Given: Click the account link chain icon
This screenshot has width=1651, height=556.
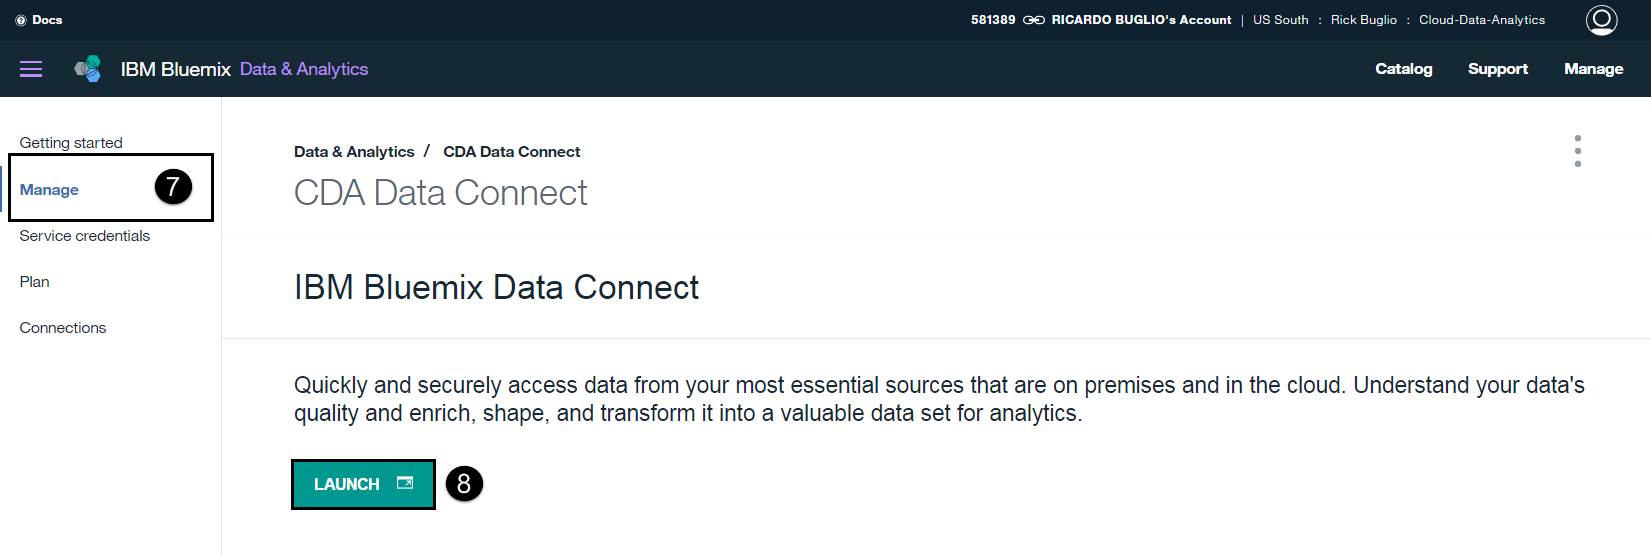Looking at the screenshot, I should coord(1033,20).
